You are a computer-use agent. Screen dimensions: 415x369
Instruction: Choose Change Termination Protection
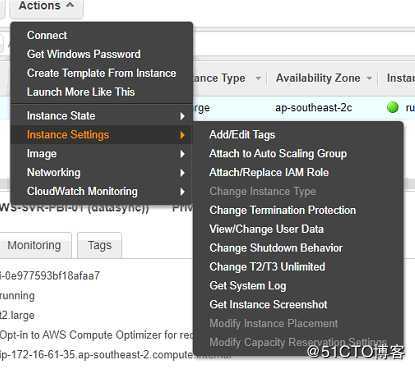[283, 210]
